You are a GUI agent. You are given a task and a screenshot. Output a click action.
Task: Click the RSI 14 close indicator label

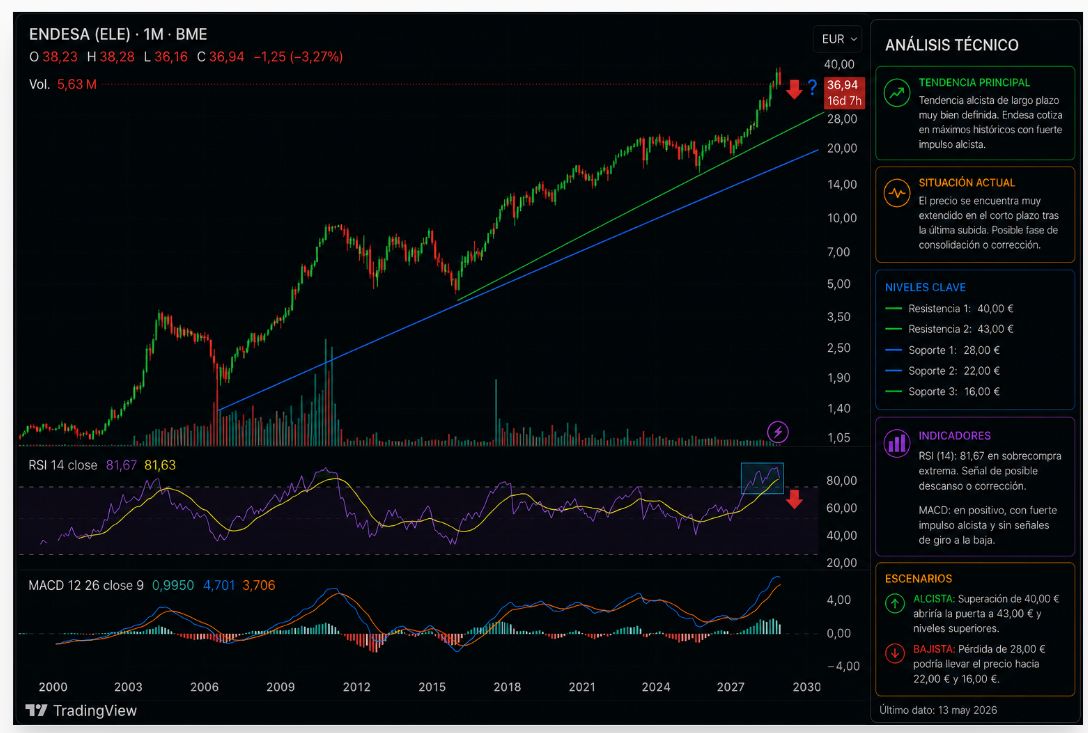point(62,465)
